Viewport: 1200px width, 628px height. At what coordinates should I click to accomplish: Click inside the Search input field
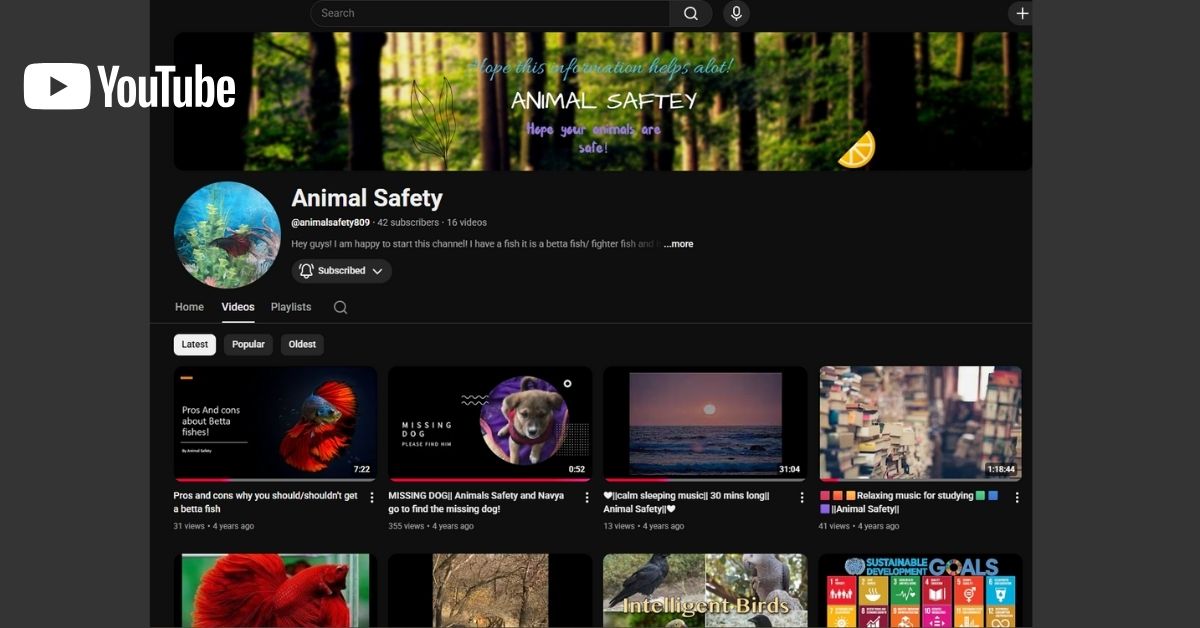point(480,13)
